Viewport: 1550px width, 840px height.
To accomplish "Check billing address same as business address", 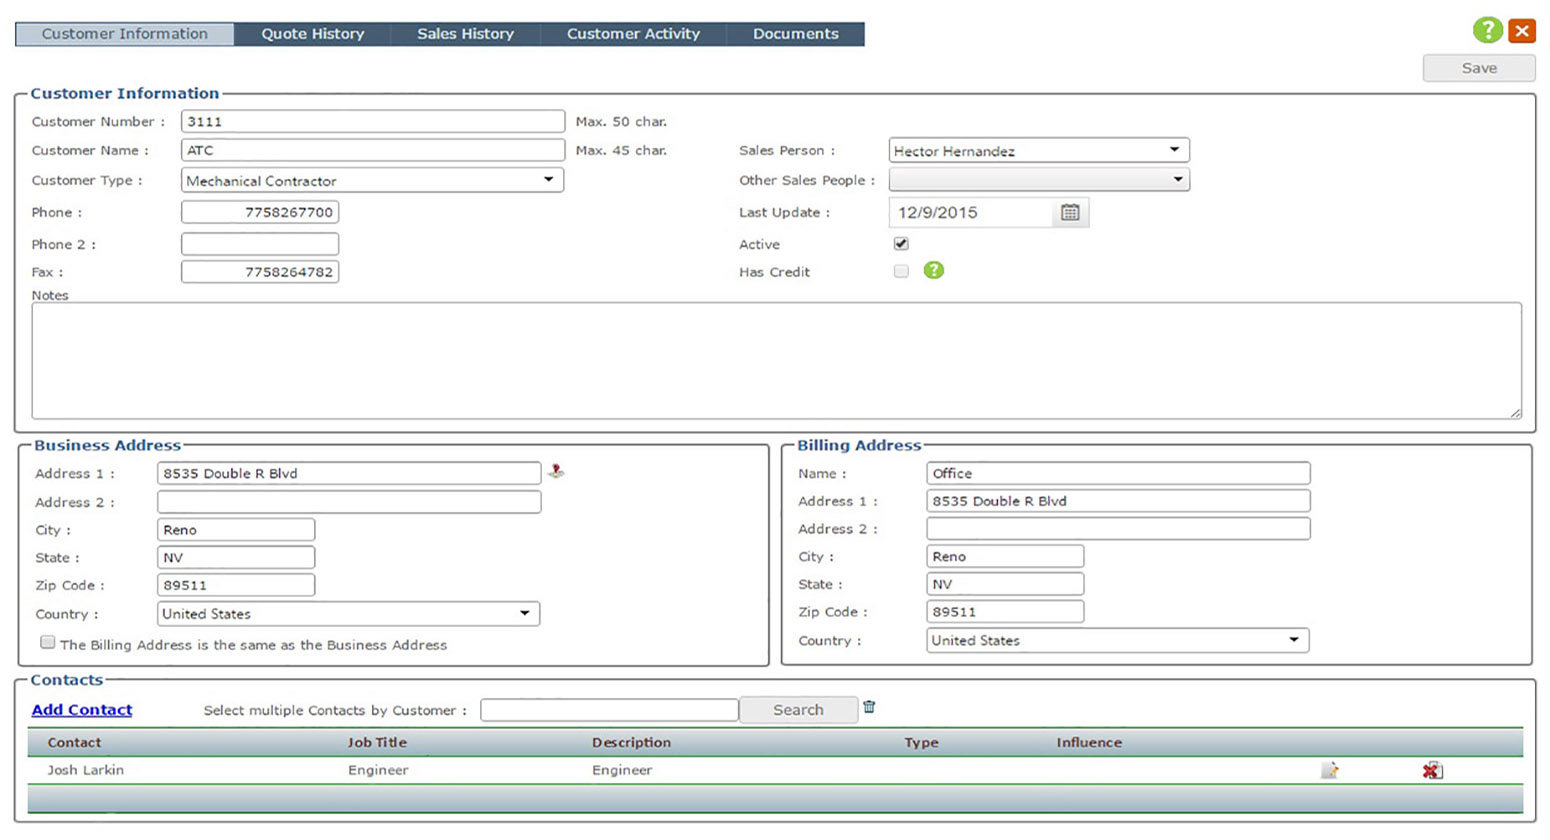I will [47, 643].
